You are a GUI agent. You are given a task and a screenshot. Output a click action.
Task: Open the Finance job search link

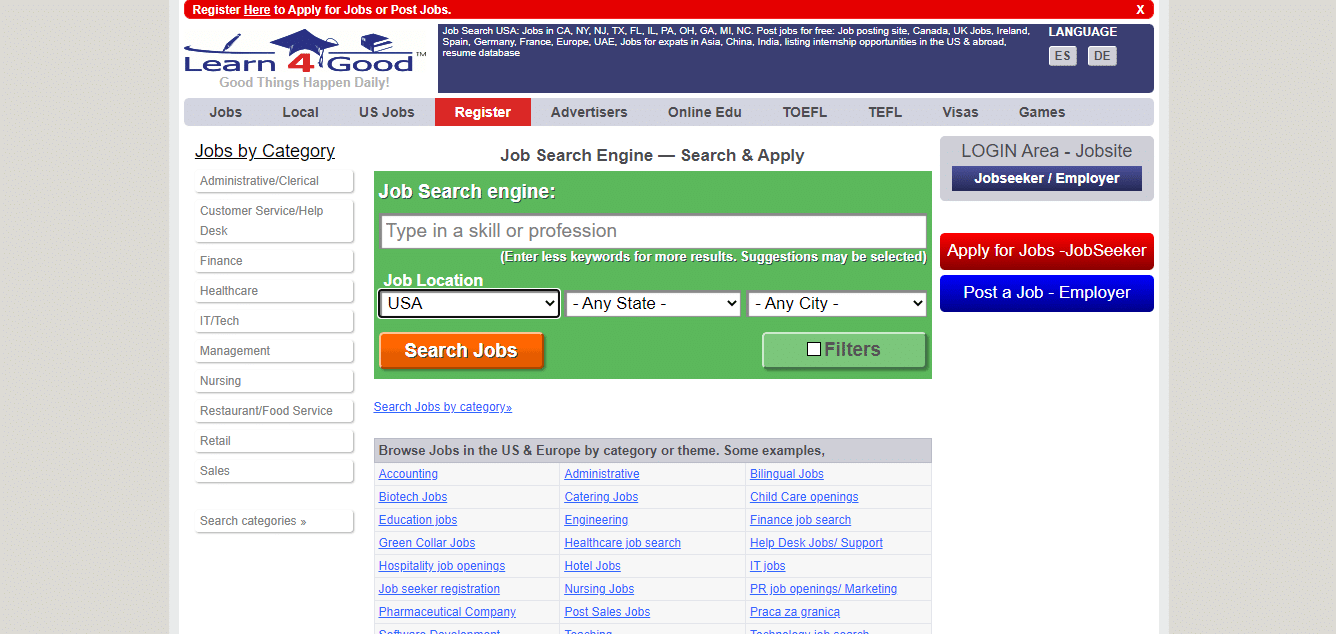pyautogui.click(x=801, y=520)
